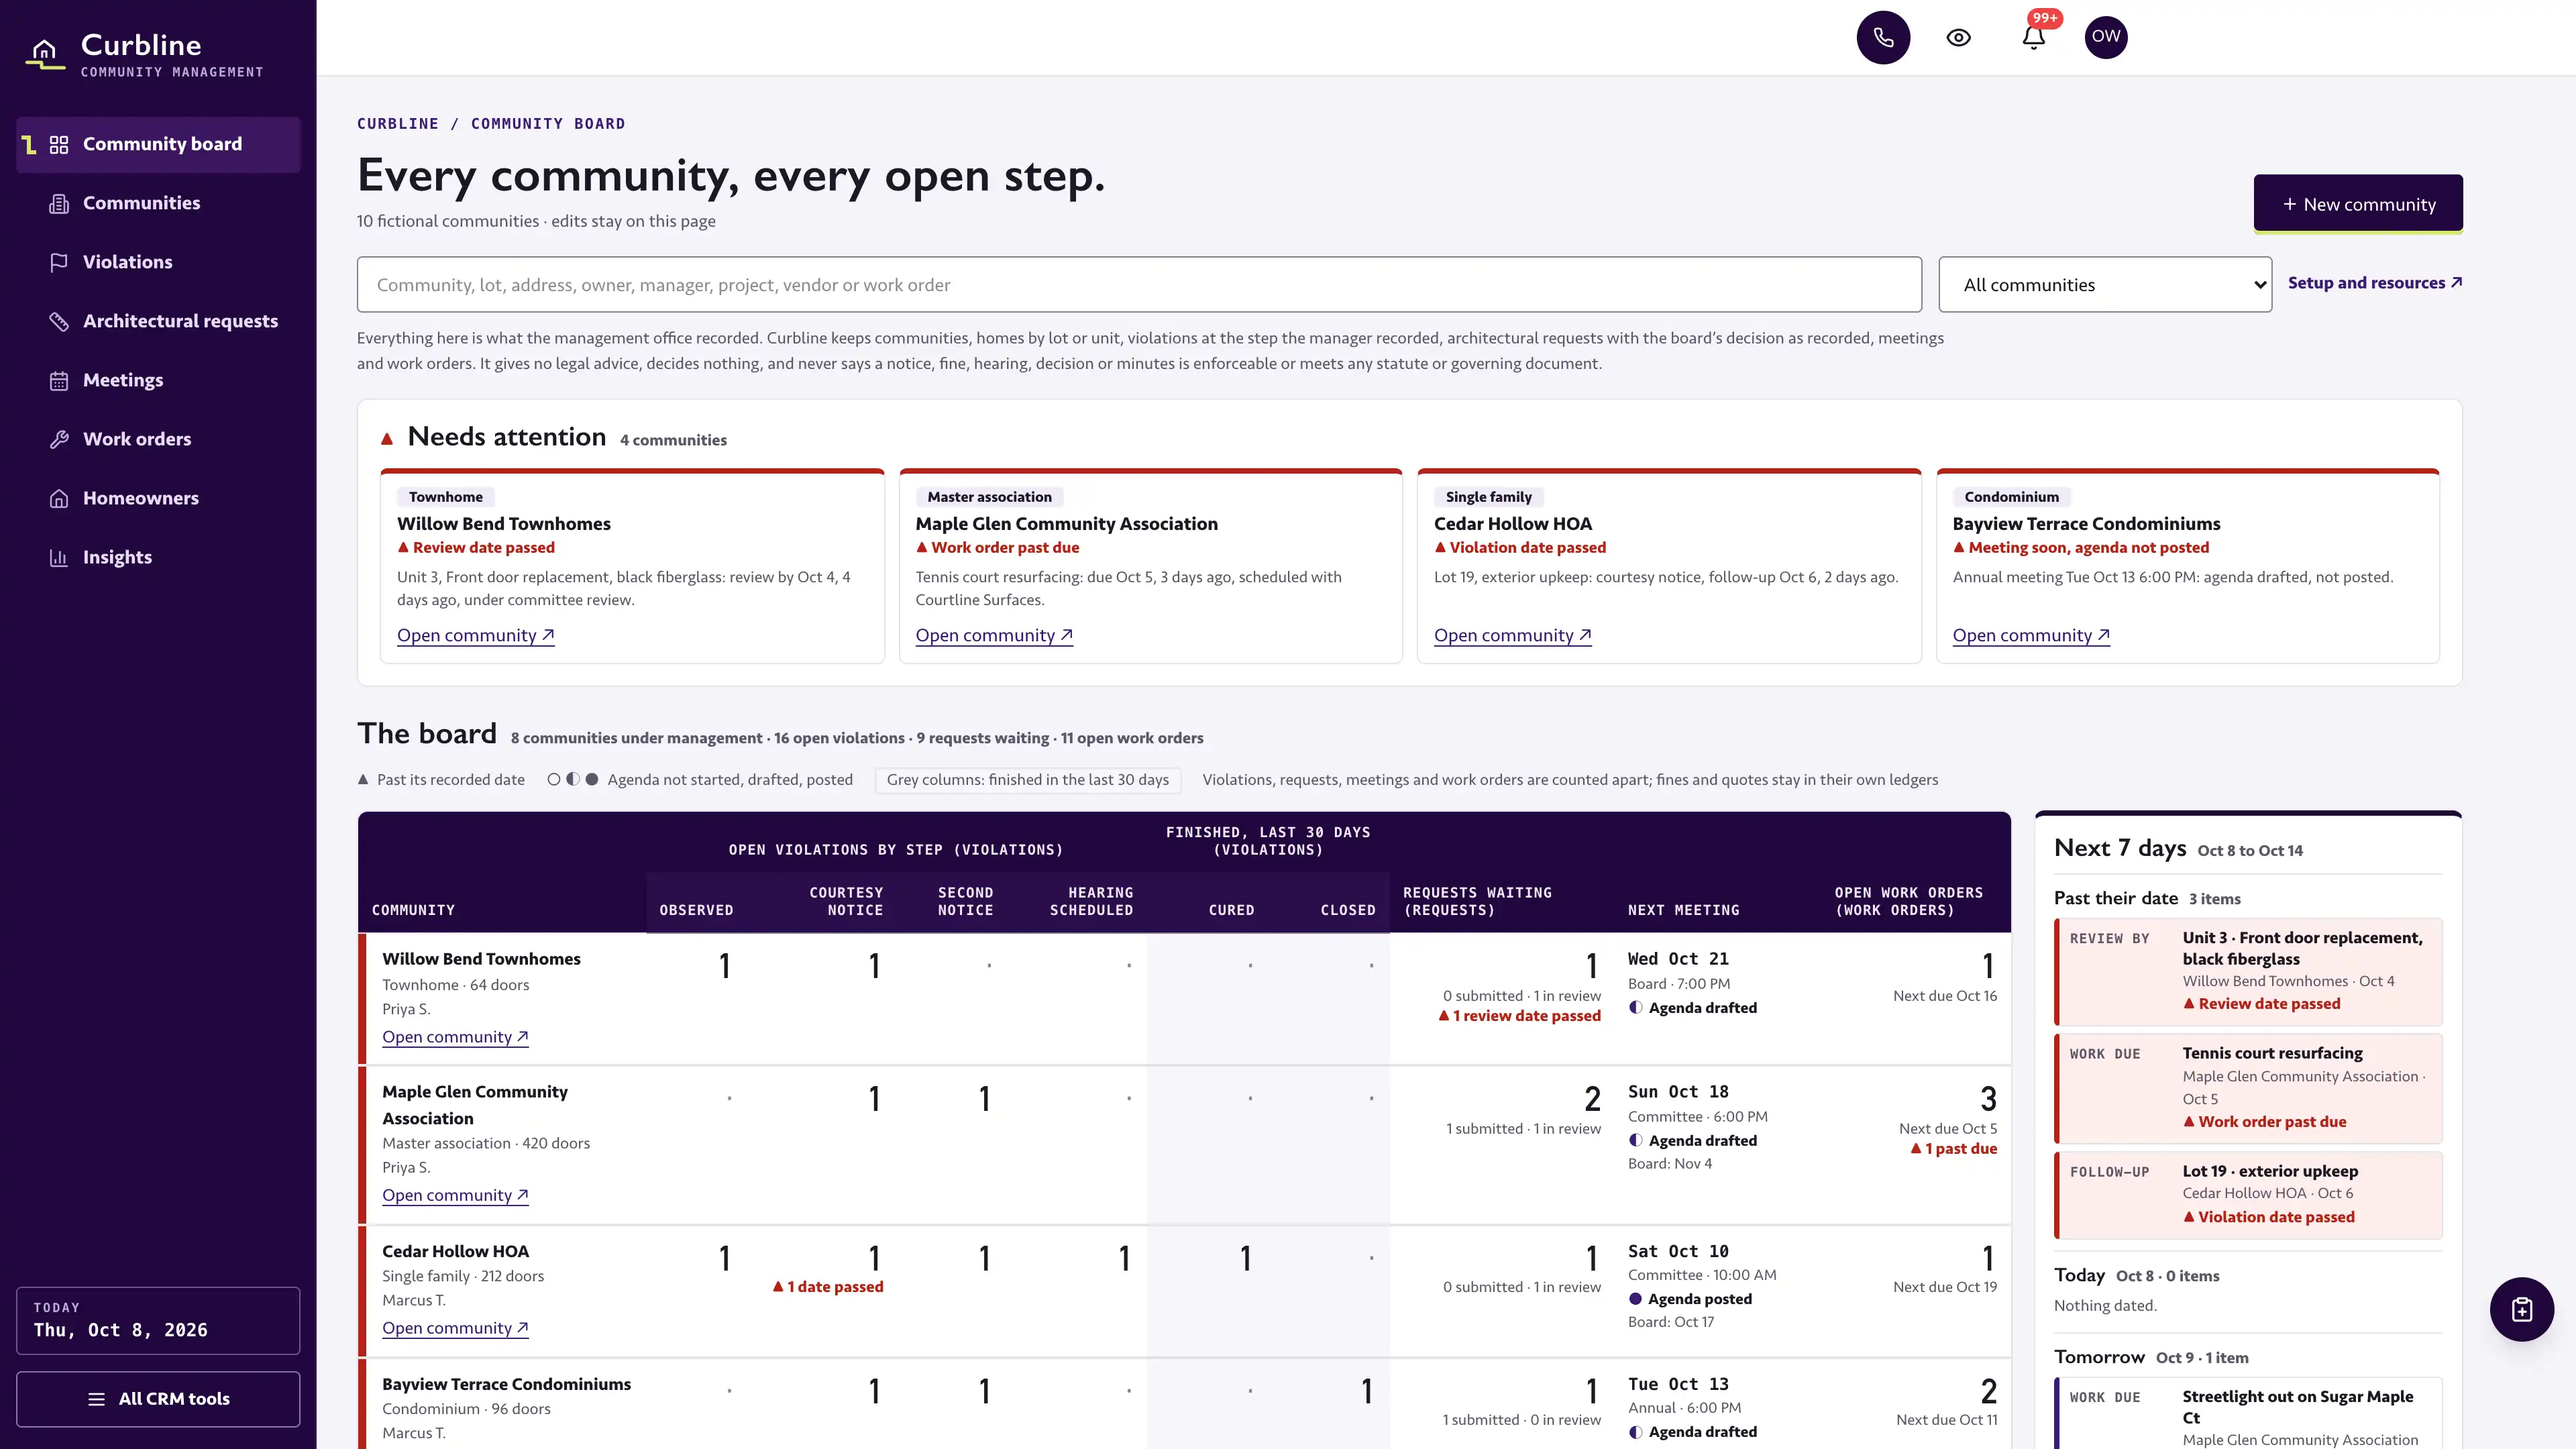Click '1 past due' warning in Maple Glen row
The image size is (2576, 1449).
click(1954, 1149)
